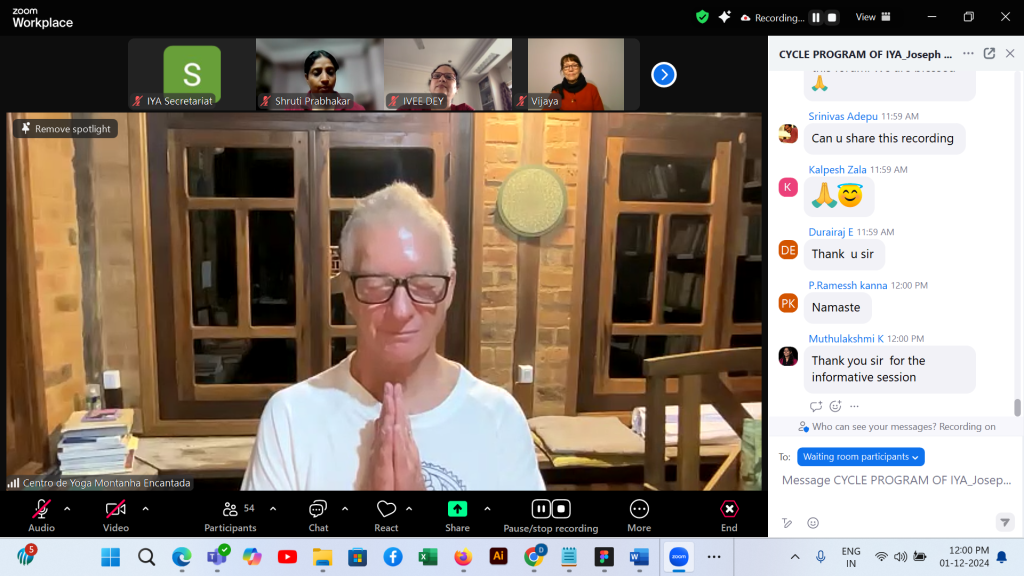Turn on the Video camera
The width and height of the screenshot is (1024, 576).
[x=116, y=509]
